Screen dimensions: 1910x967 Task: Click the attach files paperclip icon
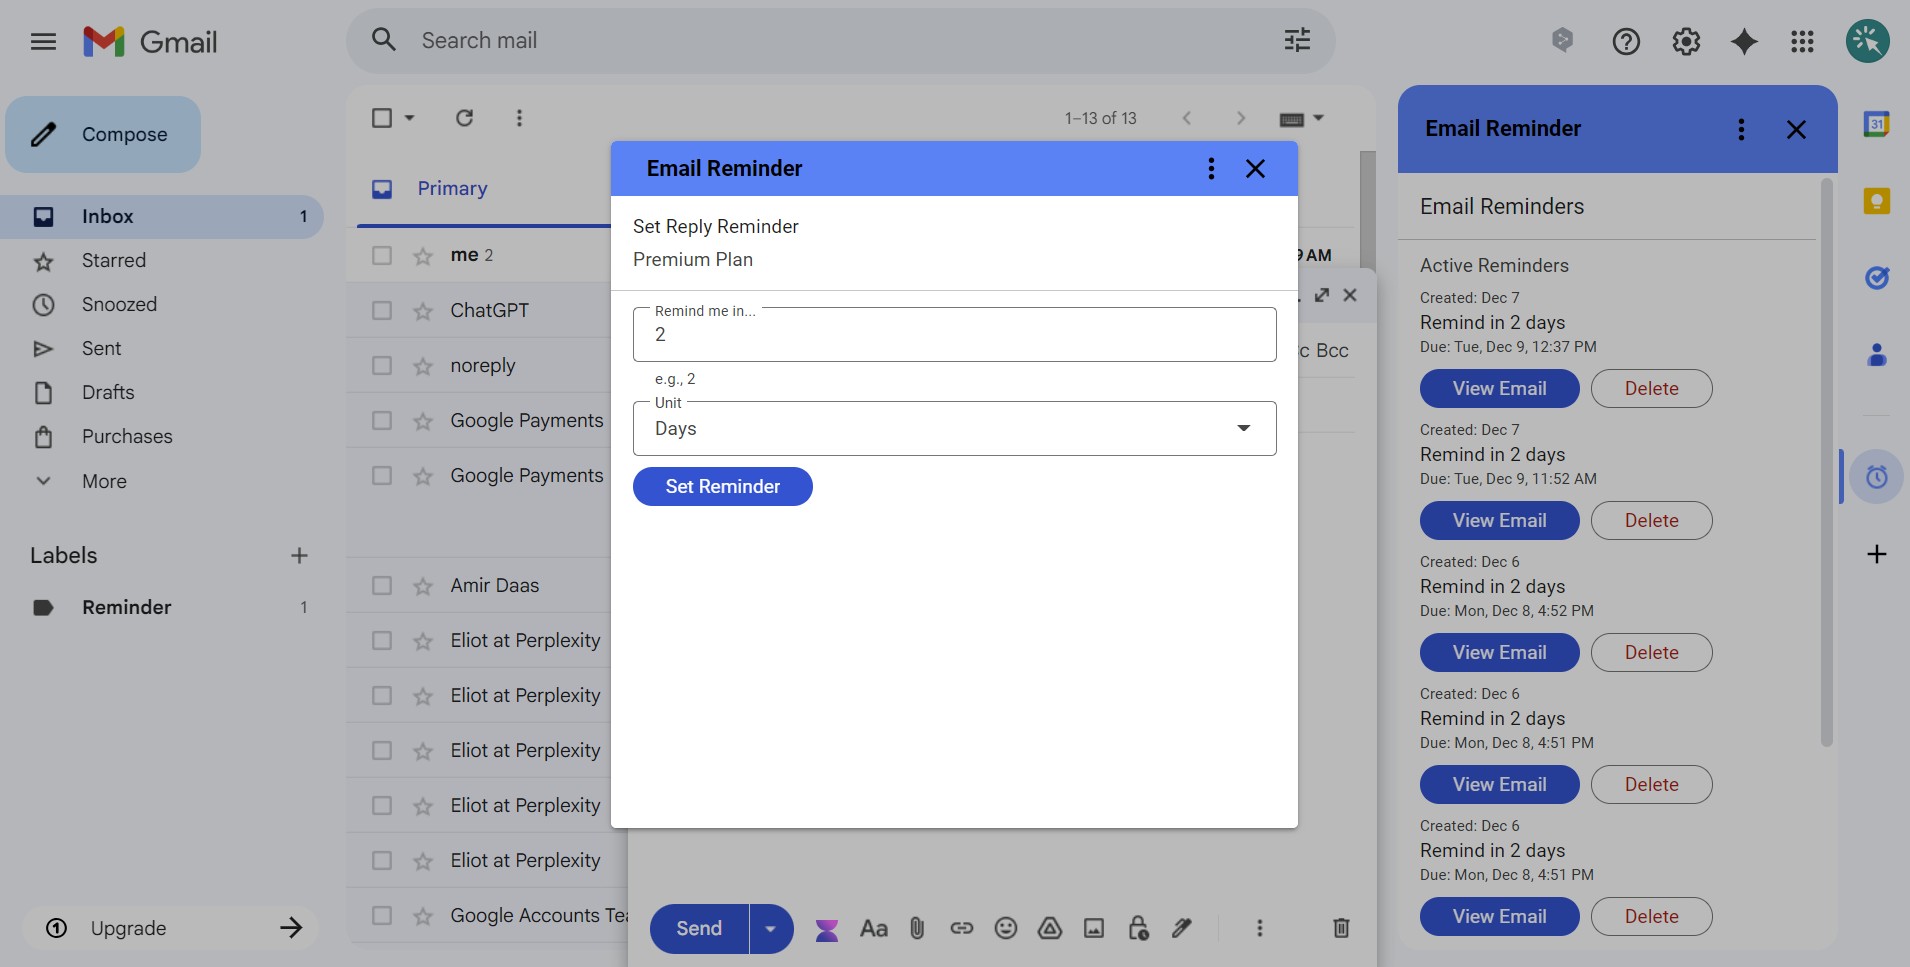point(917,928)
